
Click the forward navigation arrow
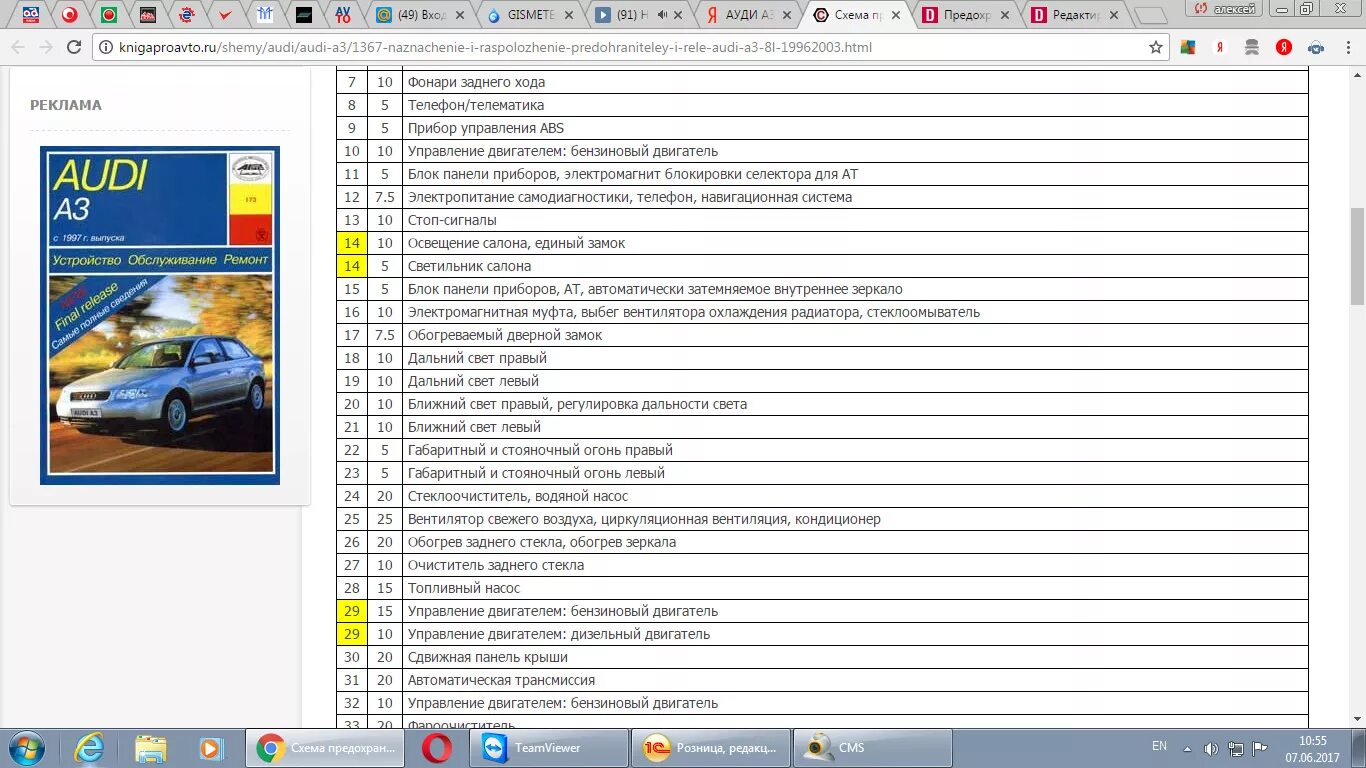(46, 47)
